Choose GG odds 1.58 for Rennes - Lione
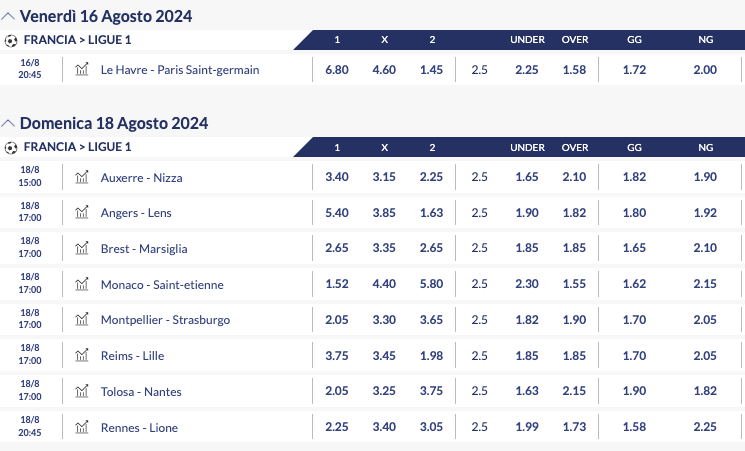Image resolution: width=745 pixels, height=451 pixels. (x=634, y=427)
